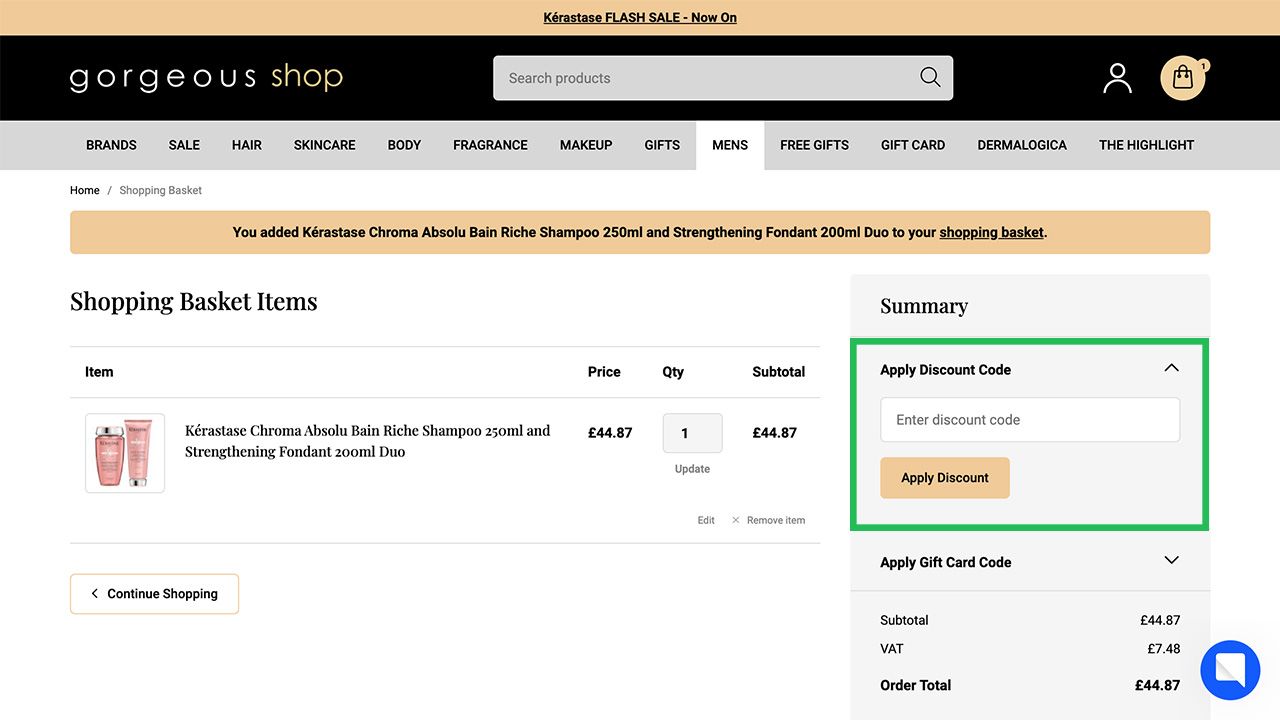This screenshot has height=720, width=1280.
Task: Collapse the Apply Discount Code section
Action: click(x=1171, y=368)
